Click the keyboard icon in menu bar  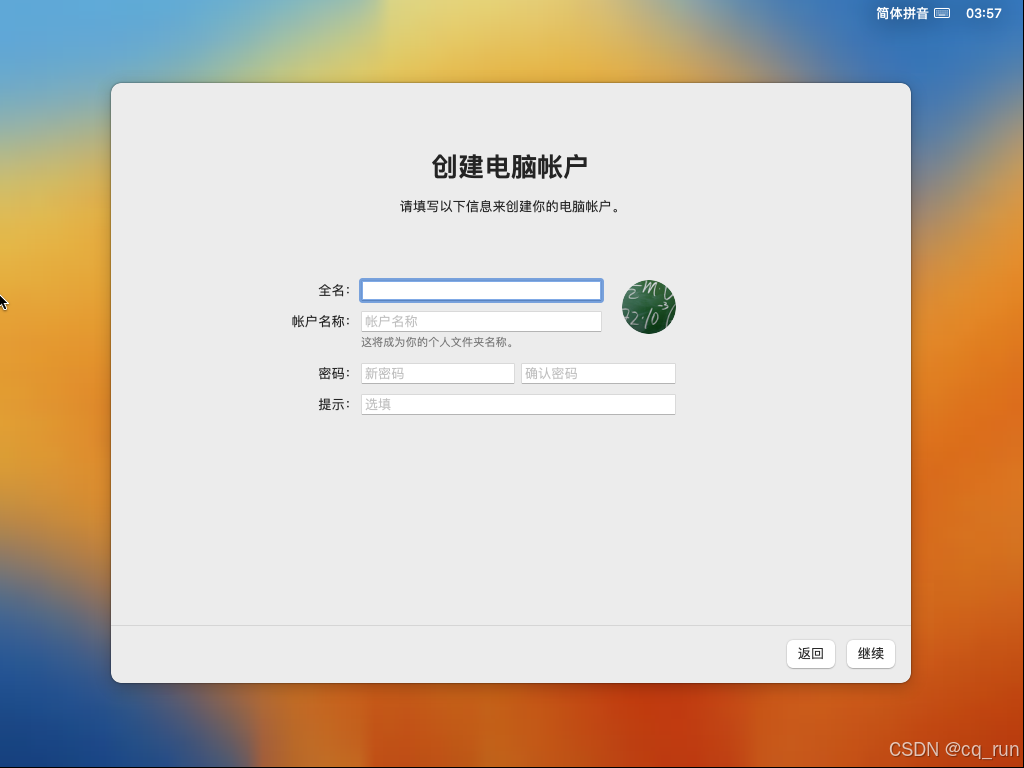coord(942,13)
